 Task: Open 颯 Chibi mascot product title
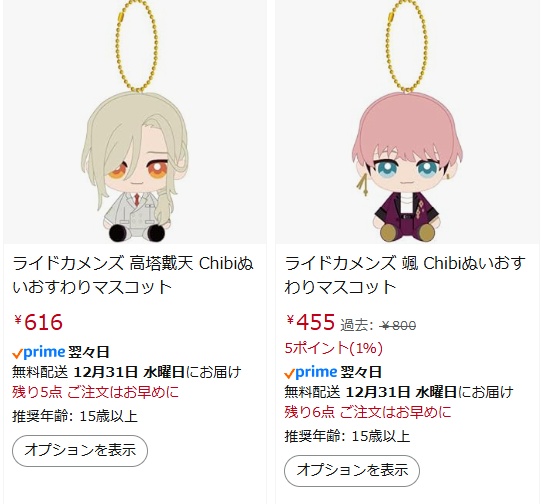[405, 275]
